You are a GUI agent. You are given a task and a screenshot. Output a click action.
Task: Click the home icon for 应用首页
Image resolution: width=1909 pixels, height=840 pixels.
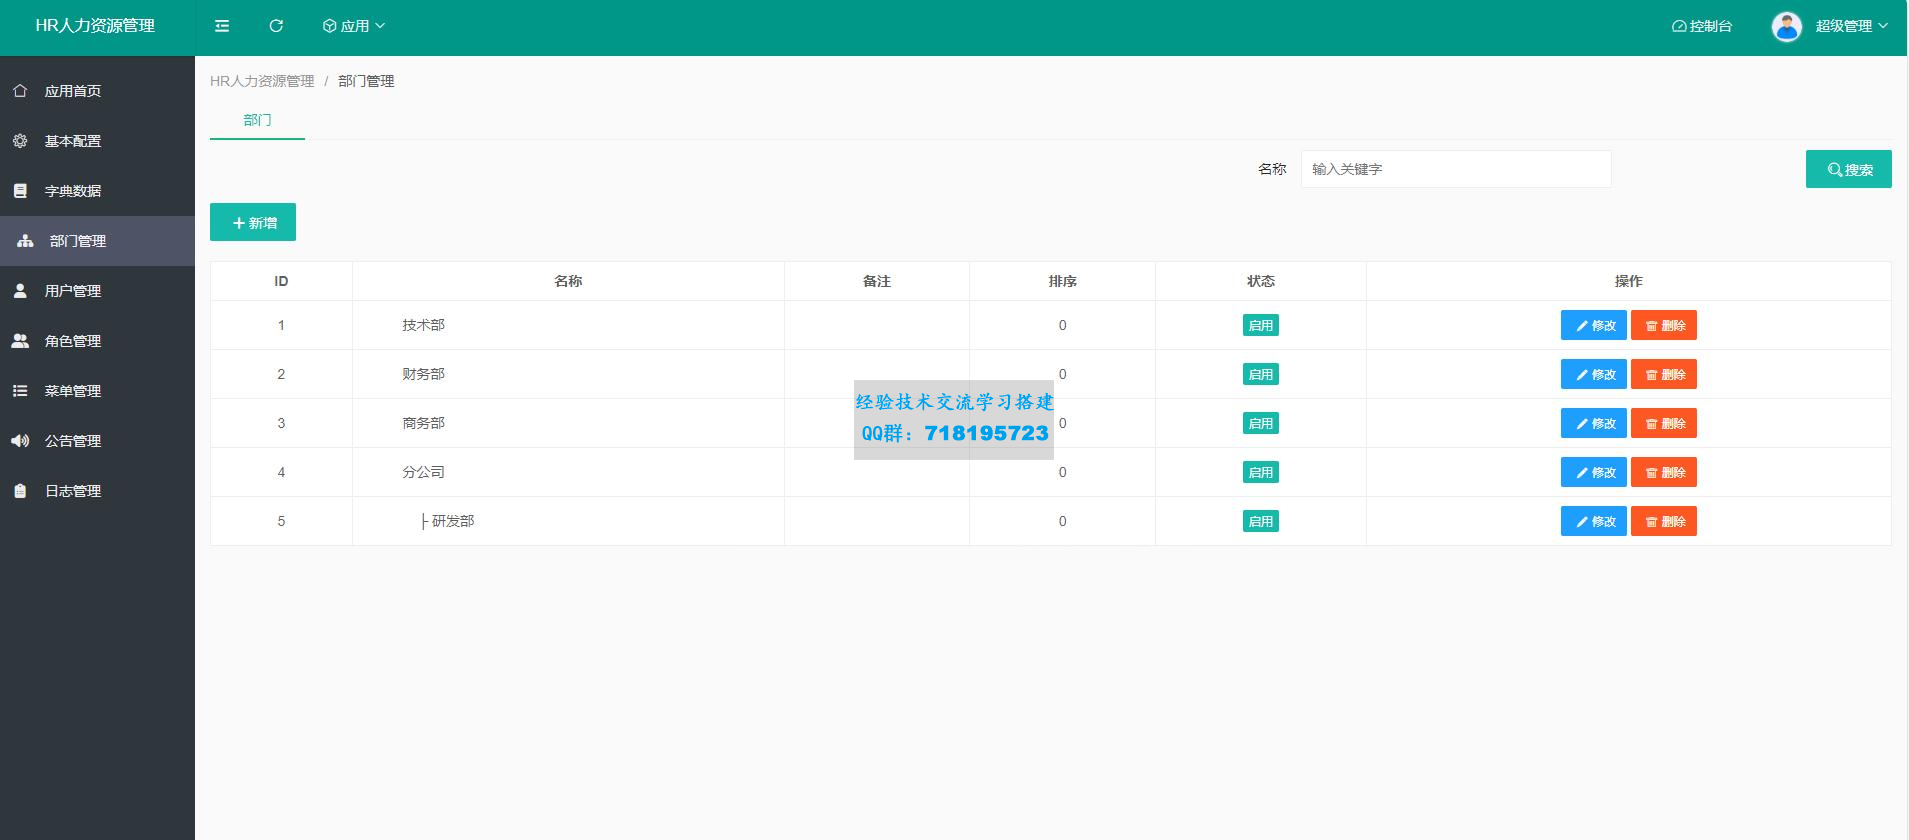20,91
